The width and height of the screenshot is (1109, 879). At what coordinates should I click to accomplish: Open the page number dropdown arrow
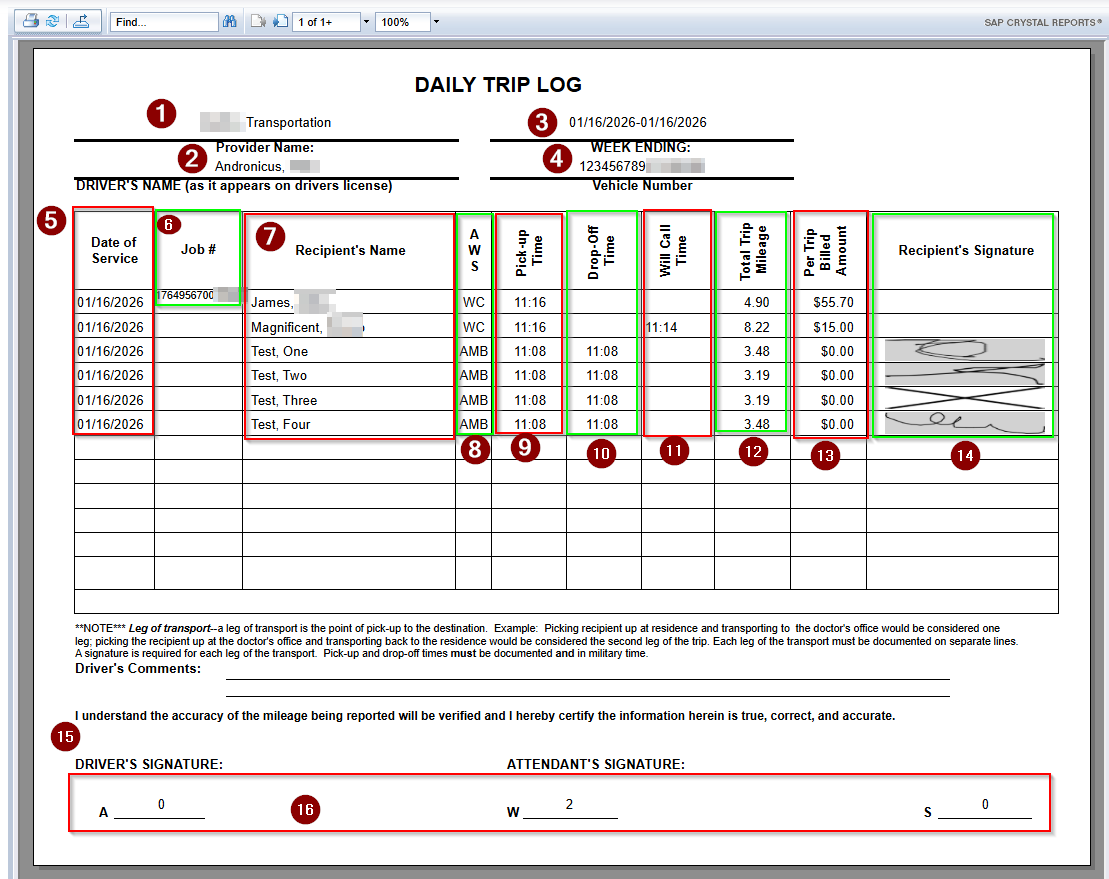pyautogui.click(x=366, y=21)
